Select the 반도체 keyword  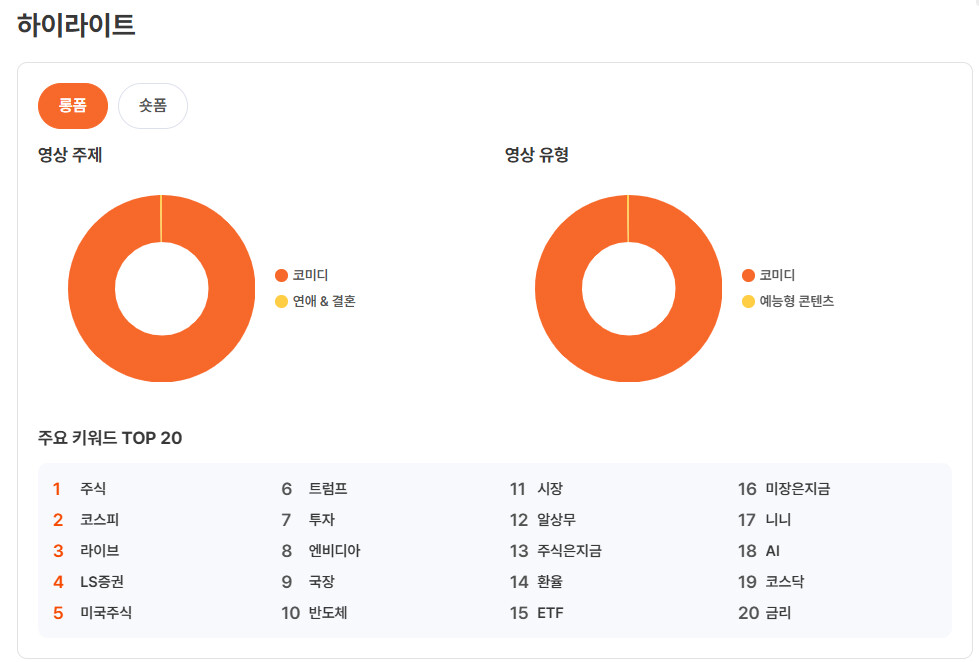click(x=328, y=613)
